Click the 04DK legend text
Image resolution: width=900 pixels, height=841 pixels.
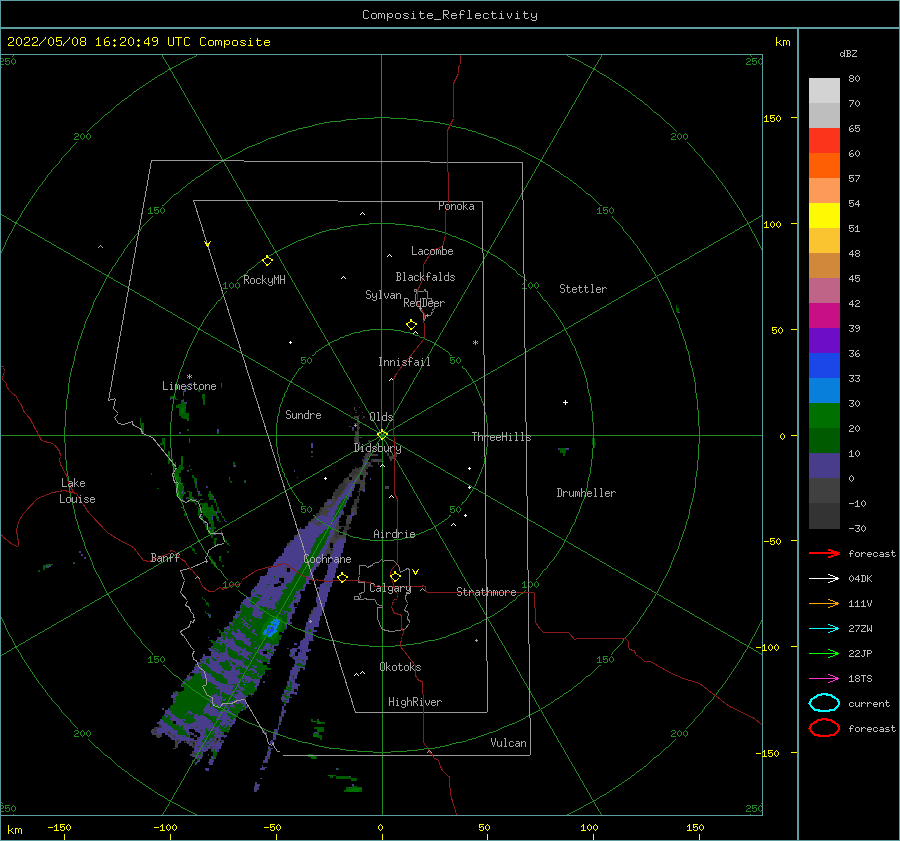click(860, 578)
